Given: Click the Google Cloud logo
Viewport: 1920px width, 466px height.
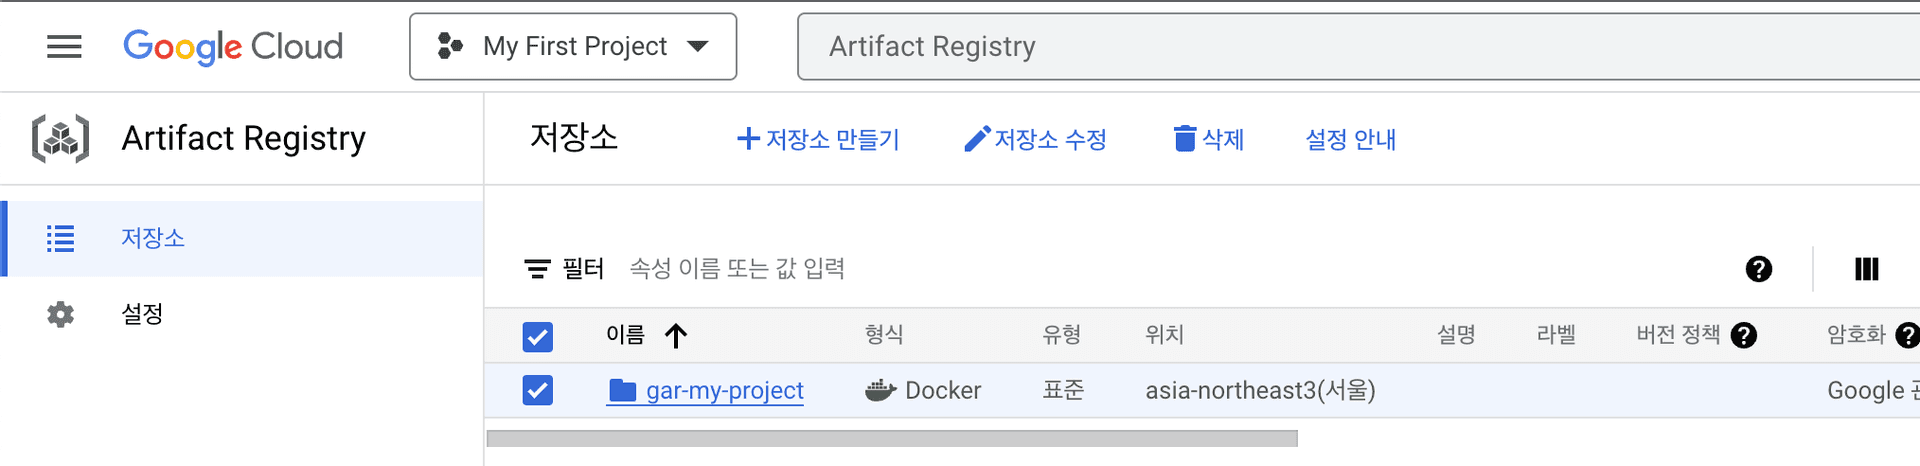Looking at the screenshot, I should pos(233,47).
